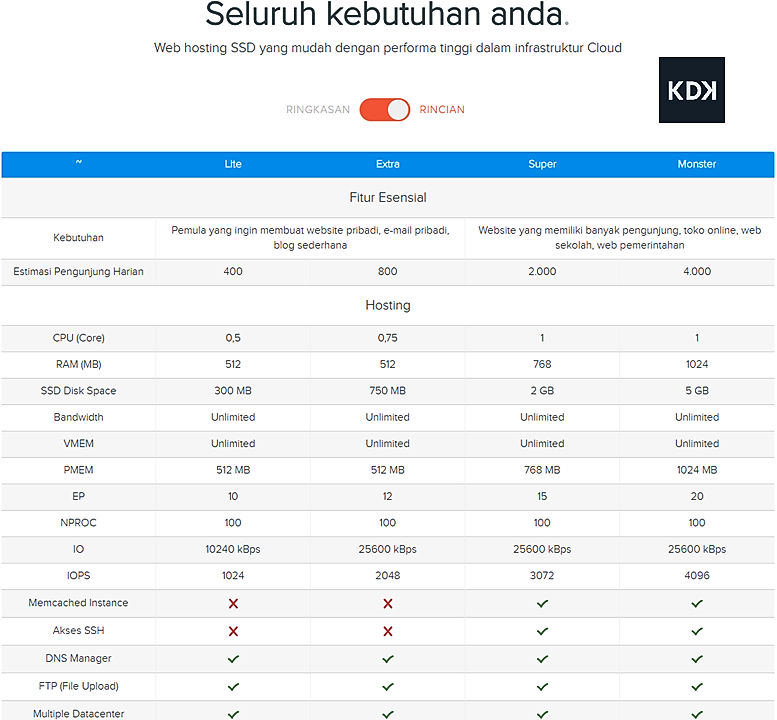This screenshot has height=720, width=777.
Task: Click the '4096' IOPS value
Action: click(x=697, y=575)
